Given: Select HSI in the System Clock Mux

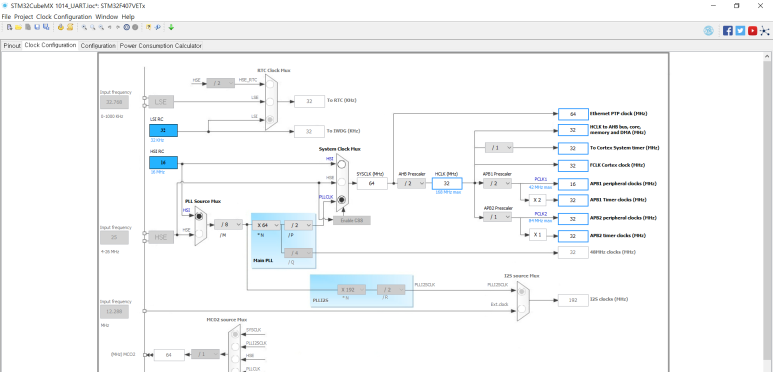Looking at the screenshot, I should coord(341,165).
